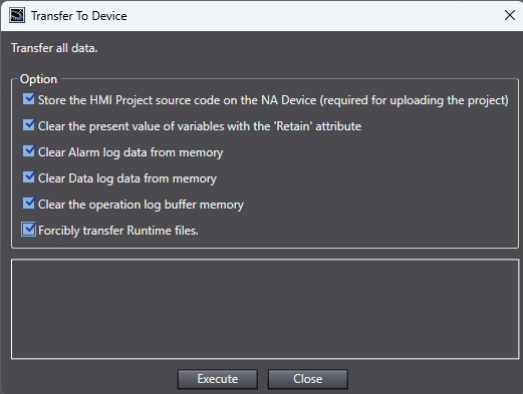Click the 'Transfer all data.' description text
The image size is (523, 394).
click(54, 48)
